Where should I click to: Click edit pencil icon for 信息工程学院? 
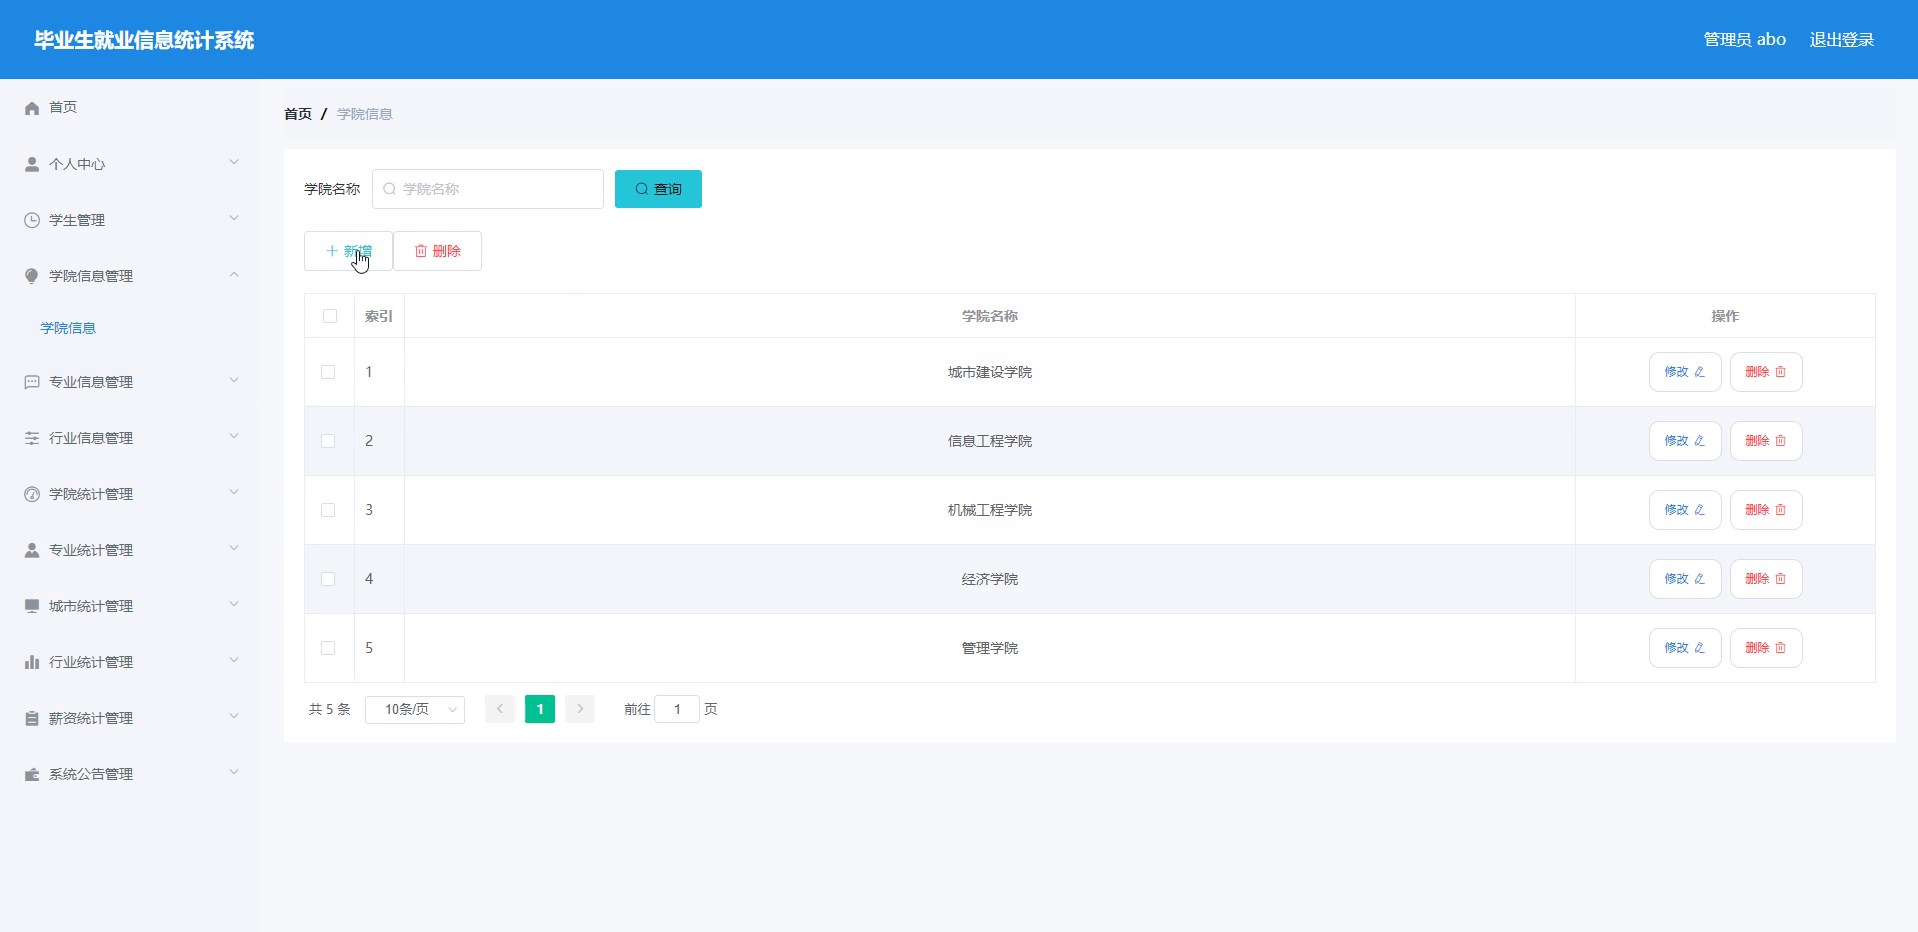pyautogui.click(x=1699, y=441)
